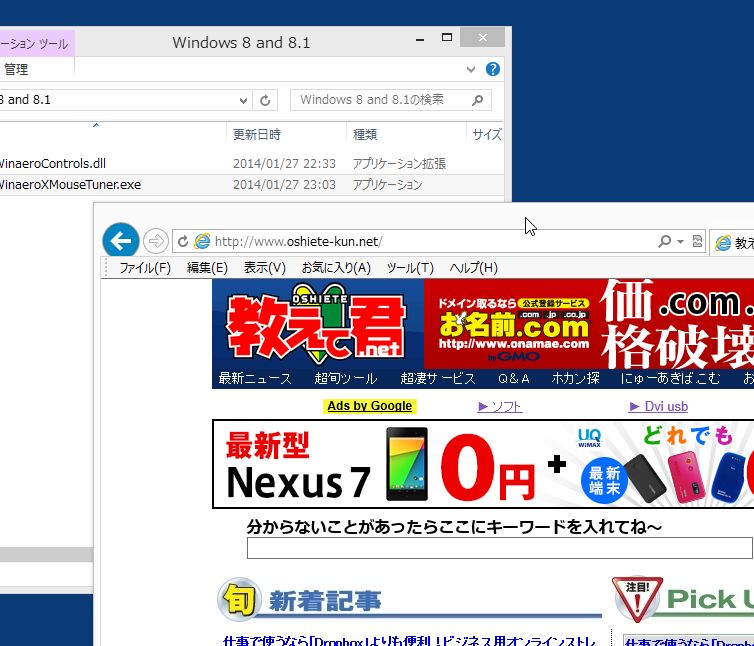Close the Windows 8 and 8.1 window
754x646 pixels.
[482, 38]
